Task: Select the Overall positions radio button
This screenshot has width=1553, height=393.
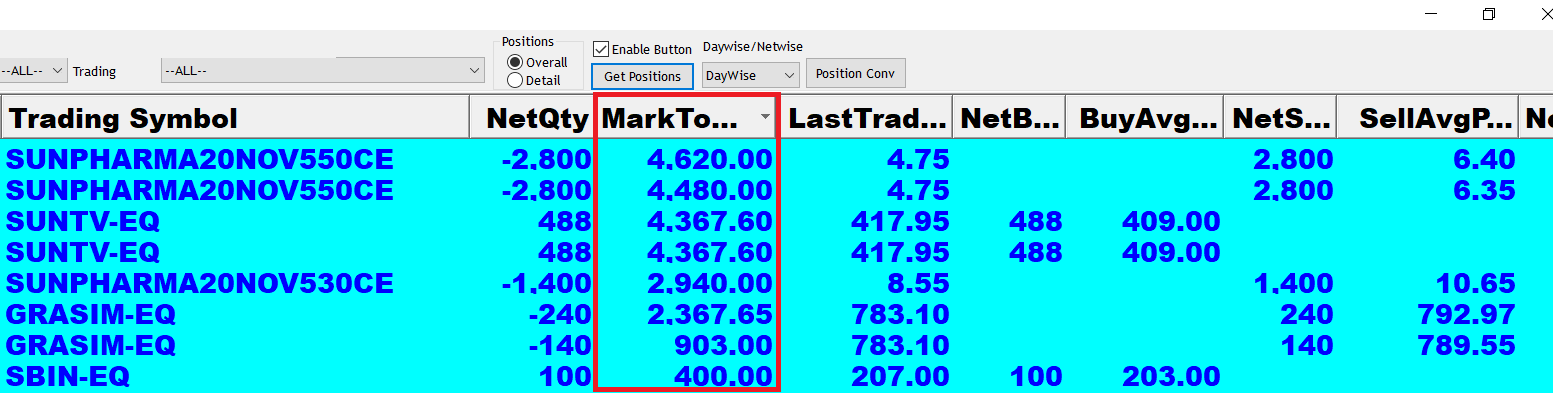Action: (x=515, y=62)
